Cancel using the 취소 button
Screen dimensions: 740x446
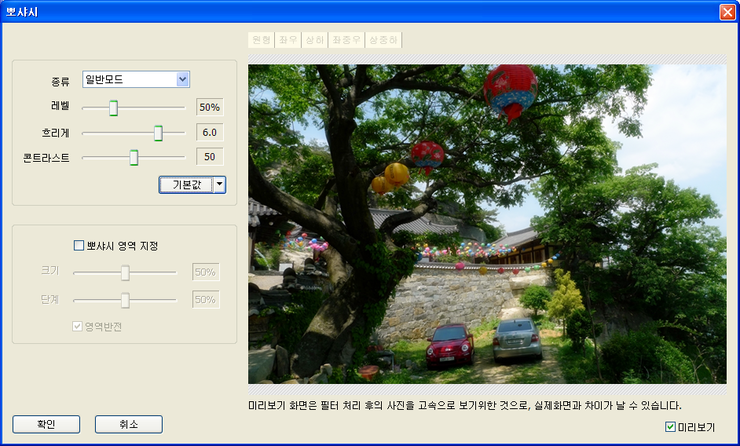[128, 424]
